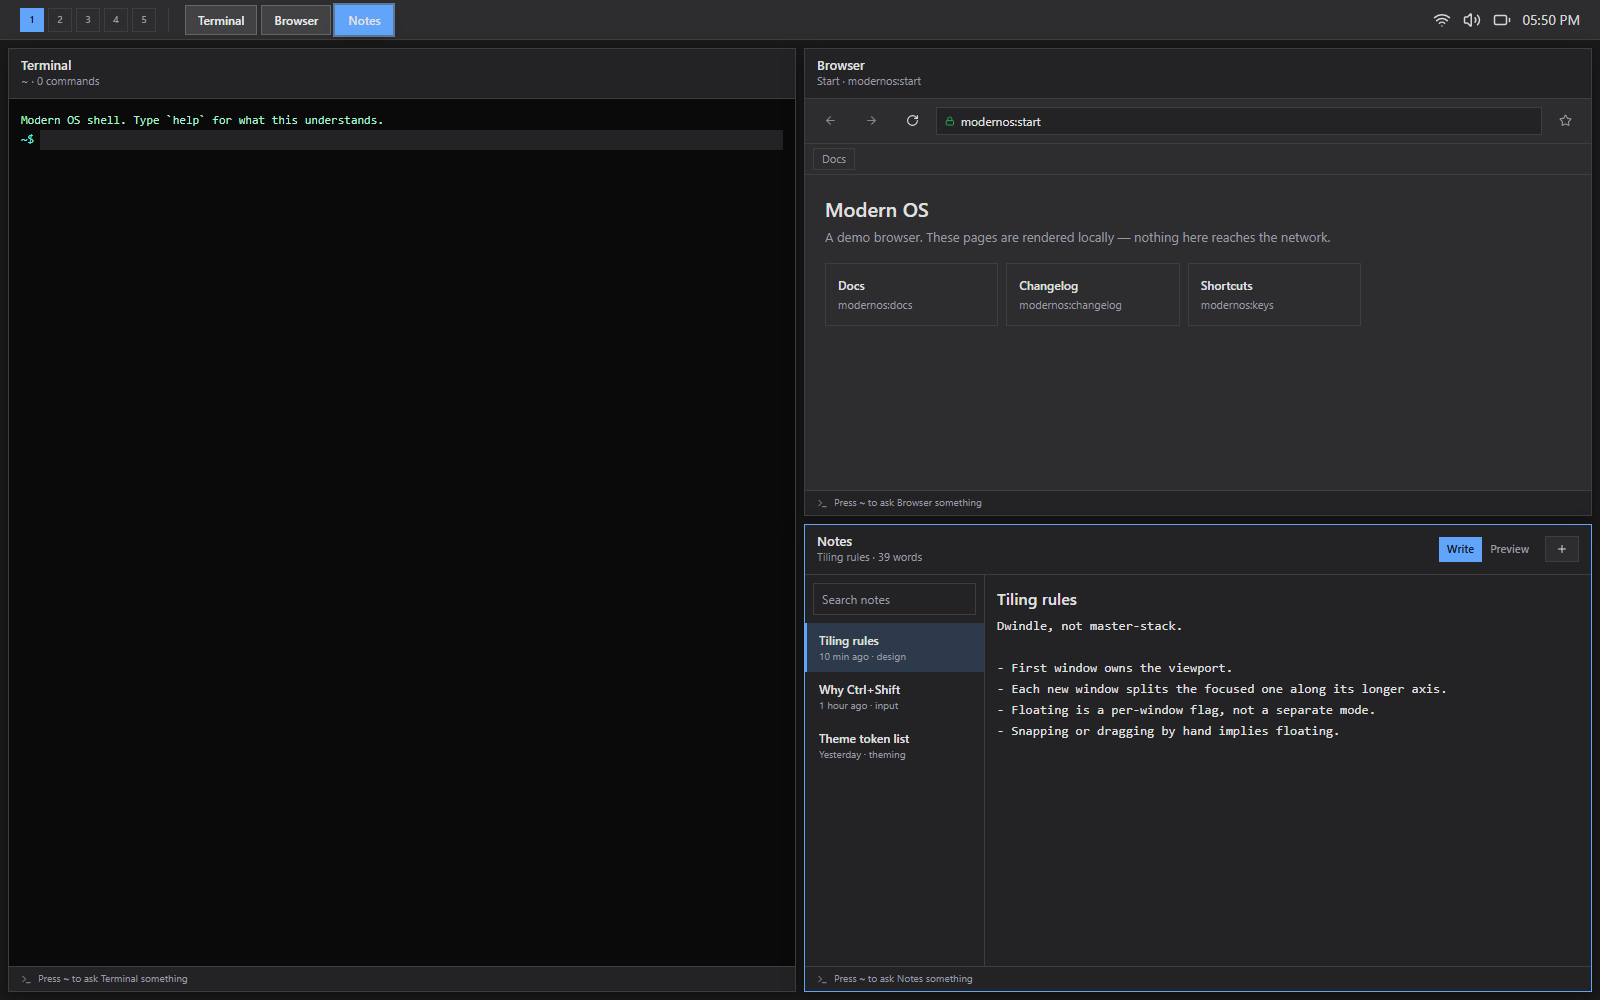The image size is (1600, 1000).
Task: Click the lock icon in the address bar
Action: [x=949, y=122]
